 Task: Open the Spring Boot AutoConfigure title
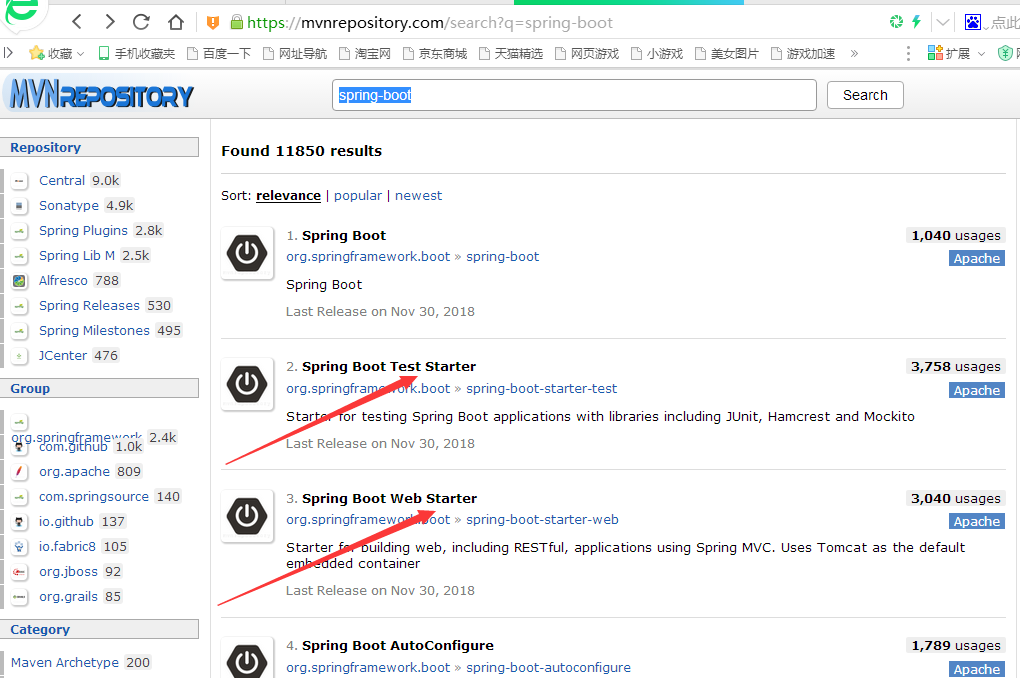(397, 645)
